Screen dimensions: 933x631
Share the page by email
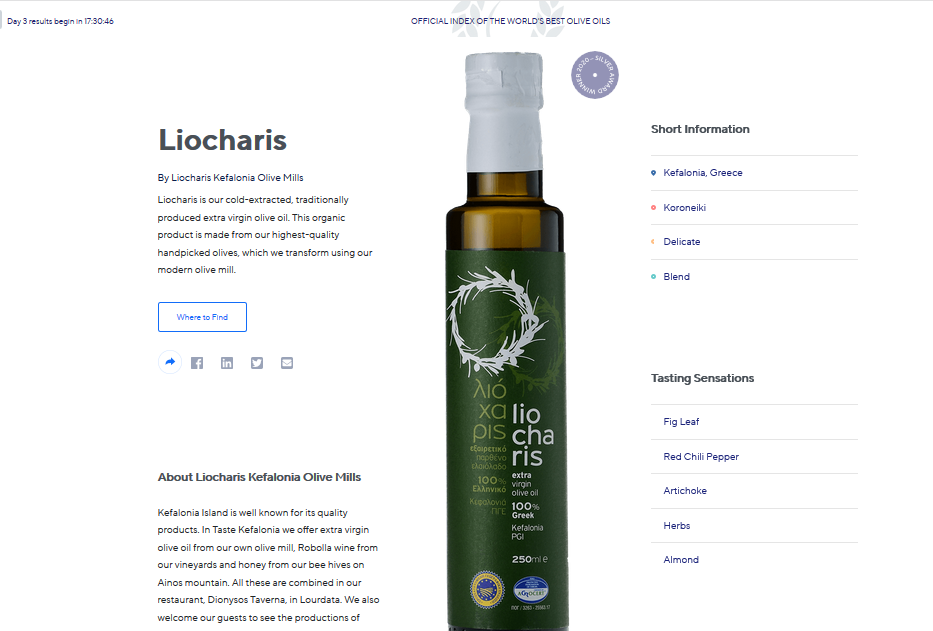point(287,363)
